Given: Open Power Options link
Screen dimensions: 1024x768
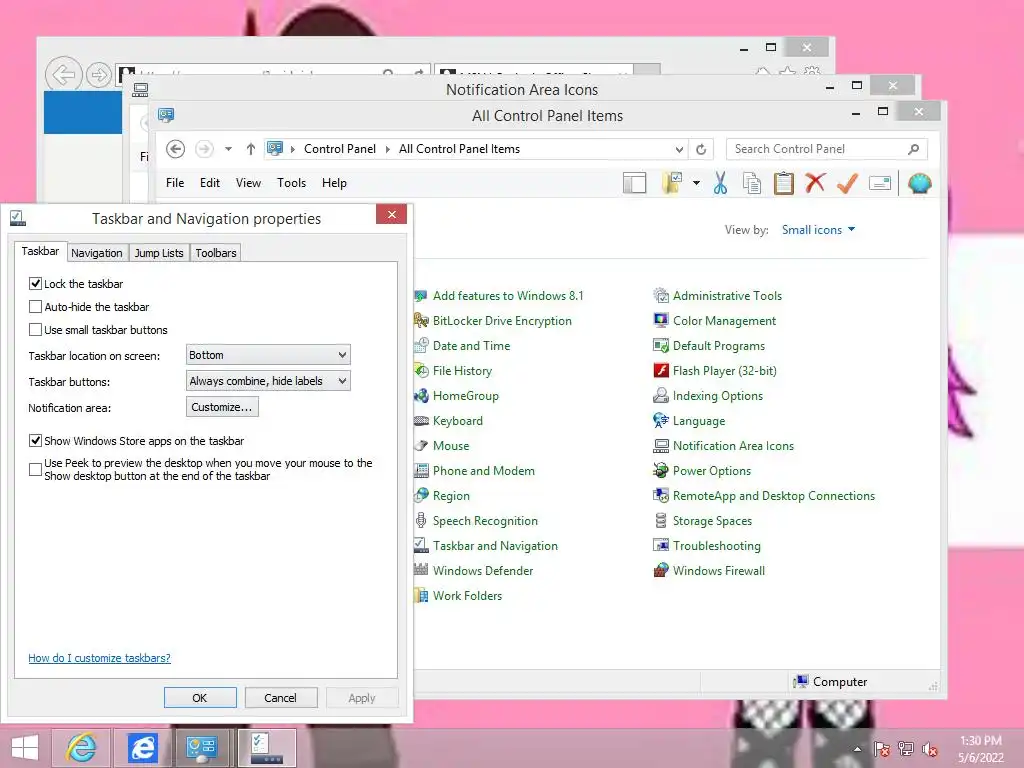Looking at the screenshot, I should pyautogui.click(x=711, y=470).
